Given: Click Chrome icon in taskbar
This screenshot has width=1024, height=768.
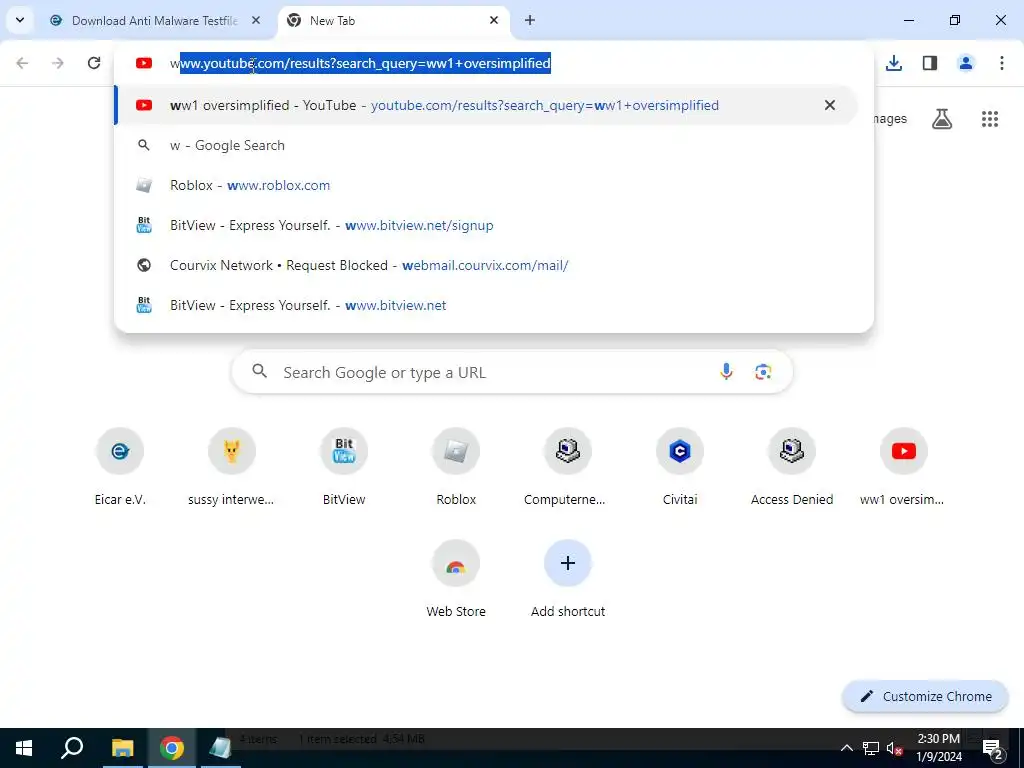Looking at the screenshot, I should (172, 748).
